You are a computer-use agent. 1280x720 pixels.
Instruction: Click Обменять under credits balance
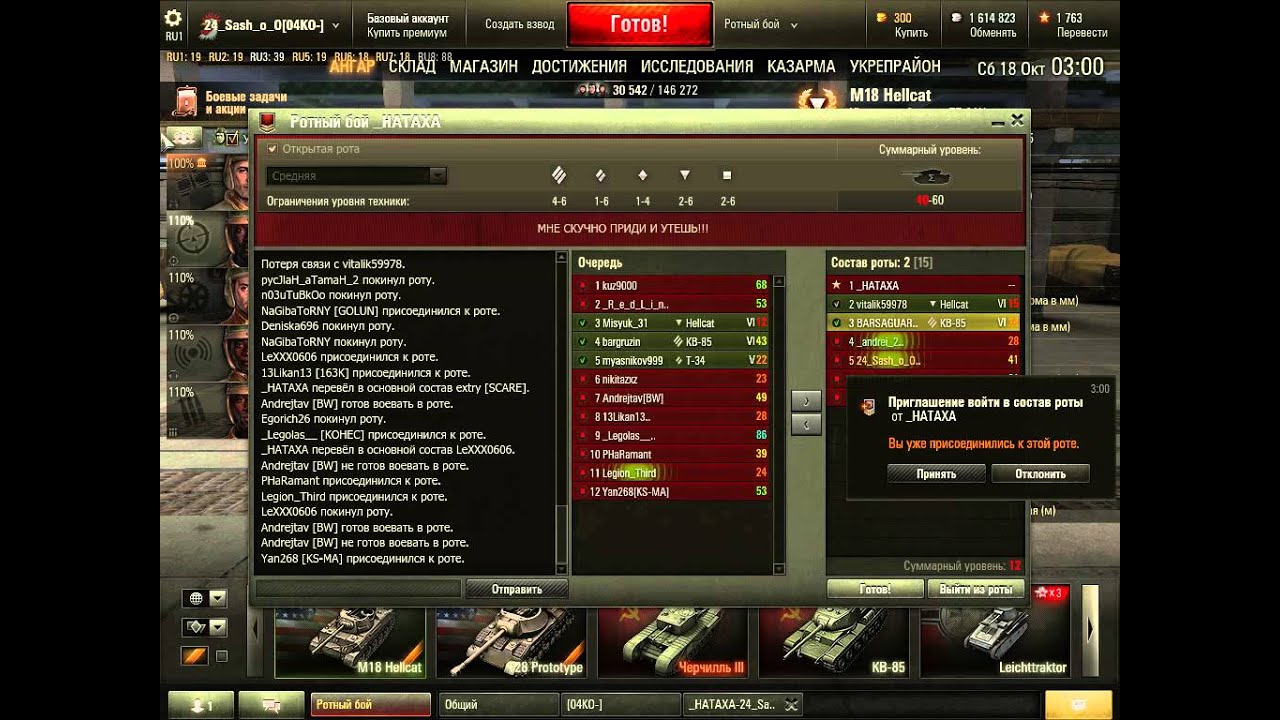993,33
